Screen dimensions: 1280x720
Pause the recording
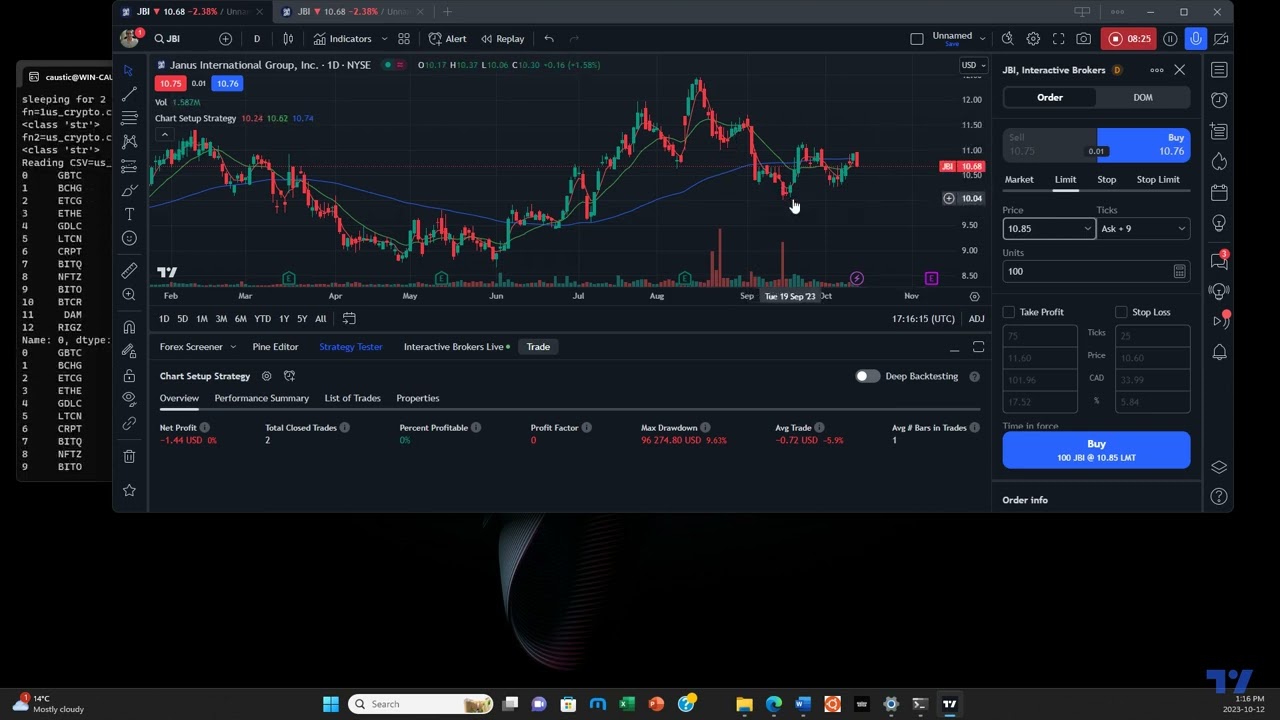click(1170, 39)
